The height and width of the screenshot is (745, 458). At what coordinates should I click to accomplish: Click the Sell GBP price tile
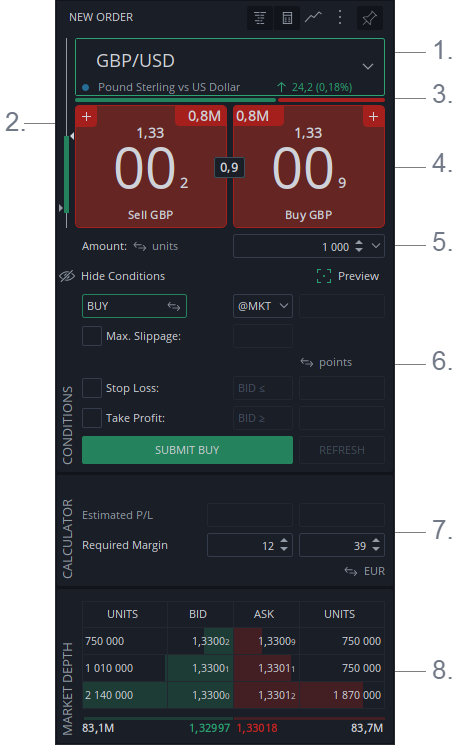[151, 166]
